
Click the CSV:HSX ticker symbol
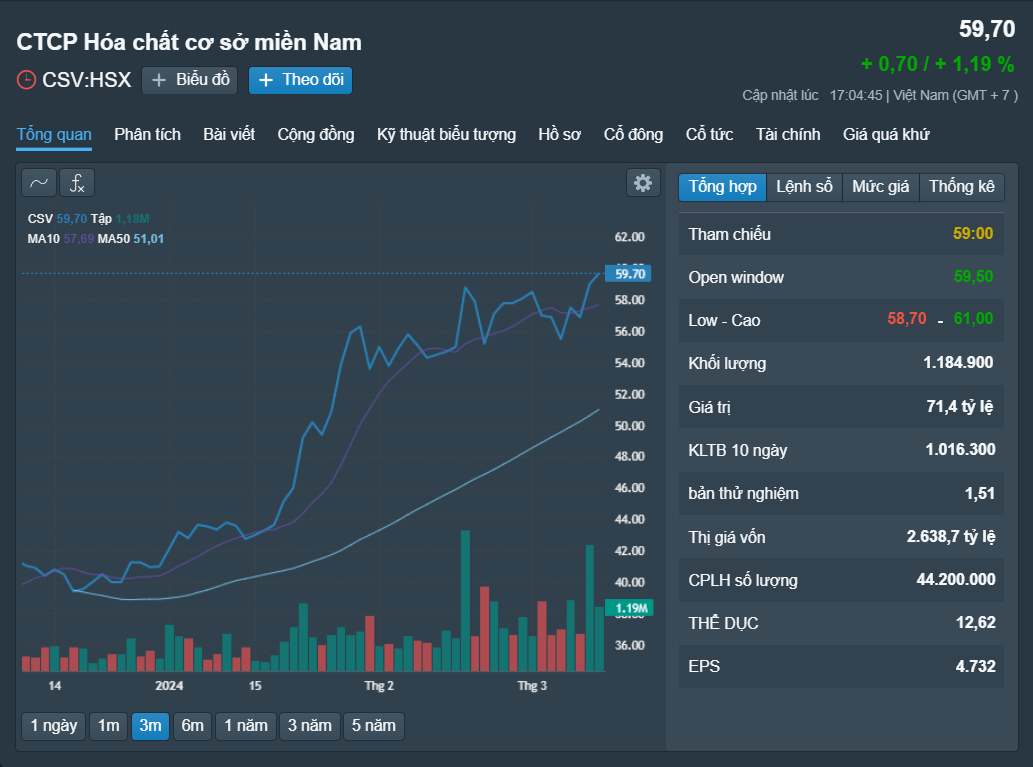click(x=87, y=80)
